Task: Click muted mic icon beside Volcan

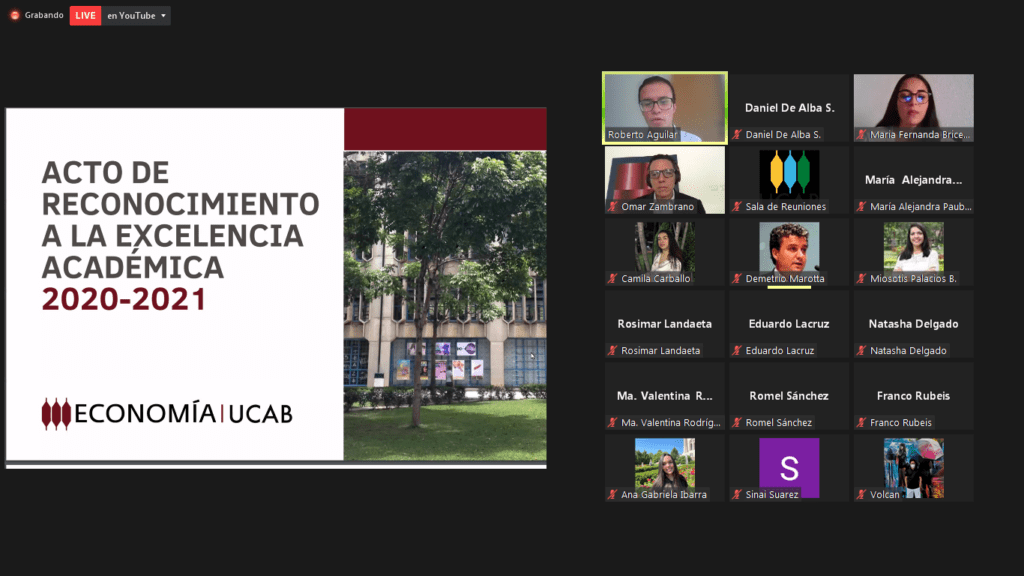Action: coord(861,495)
